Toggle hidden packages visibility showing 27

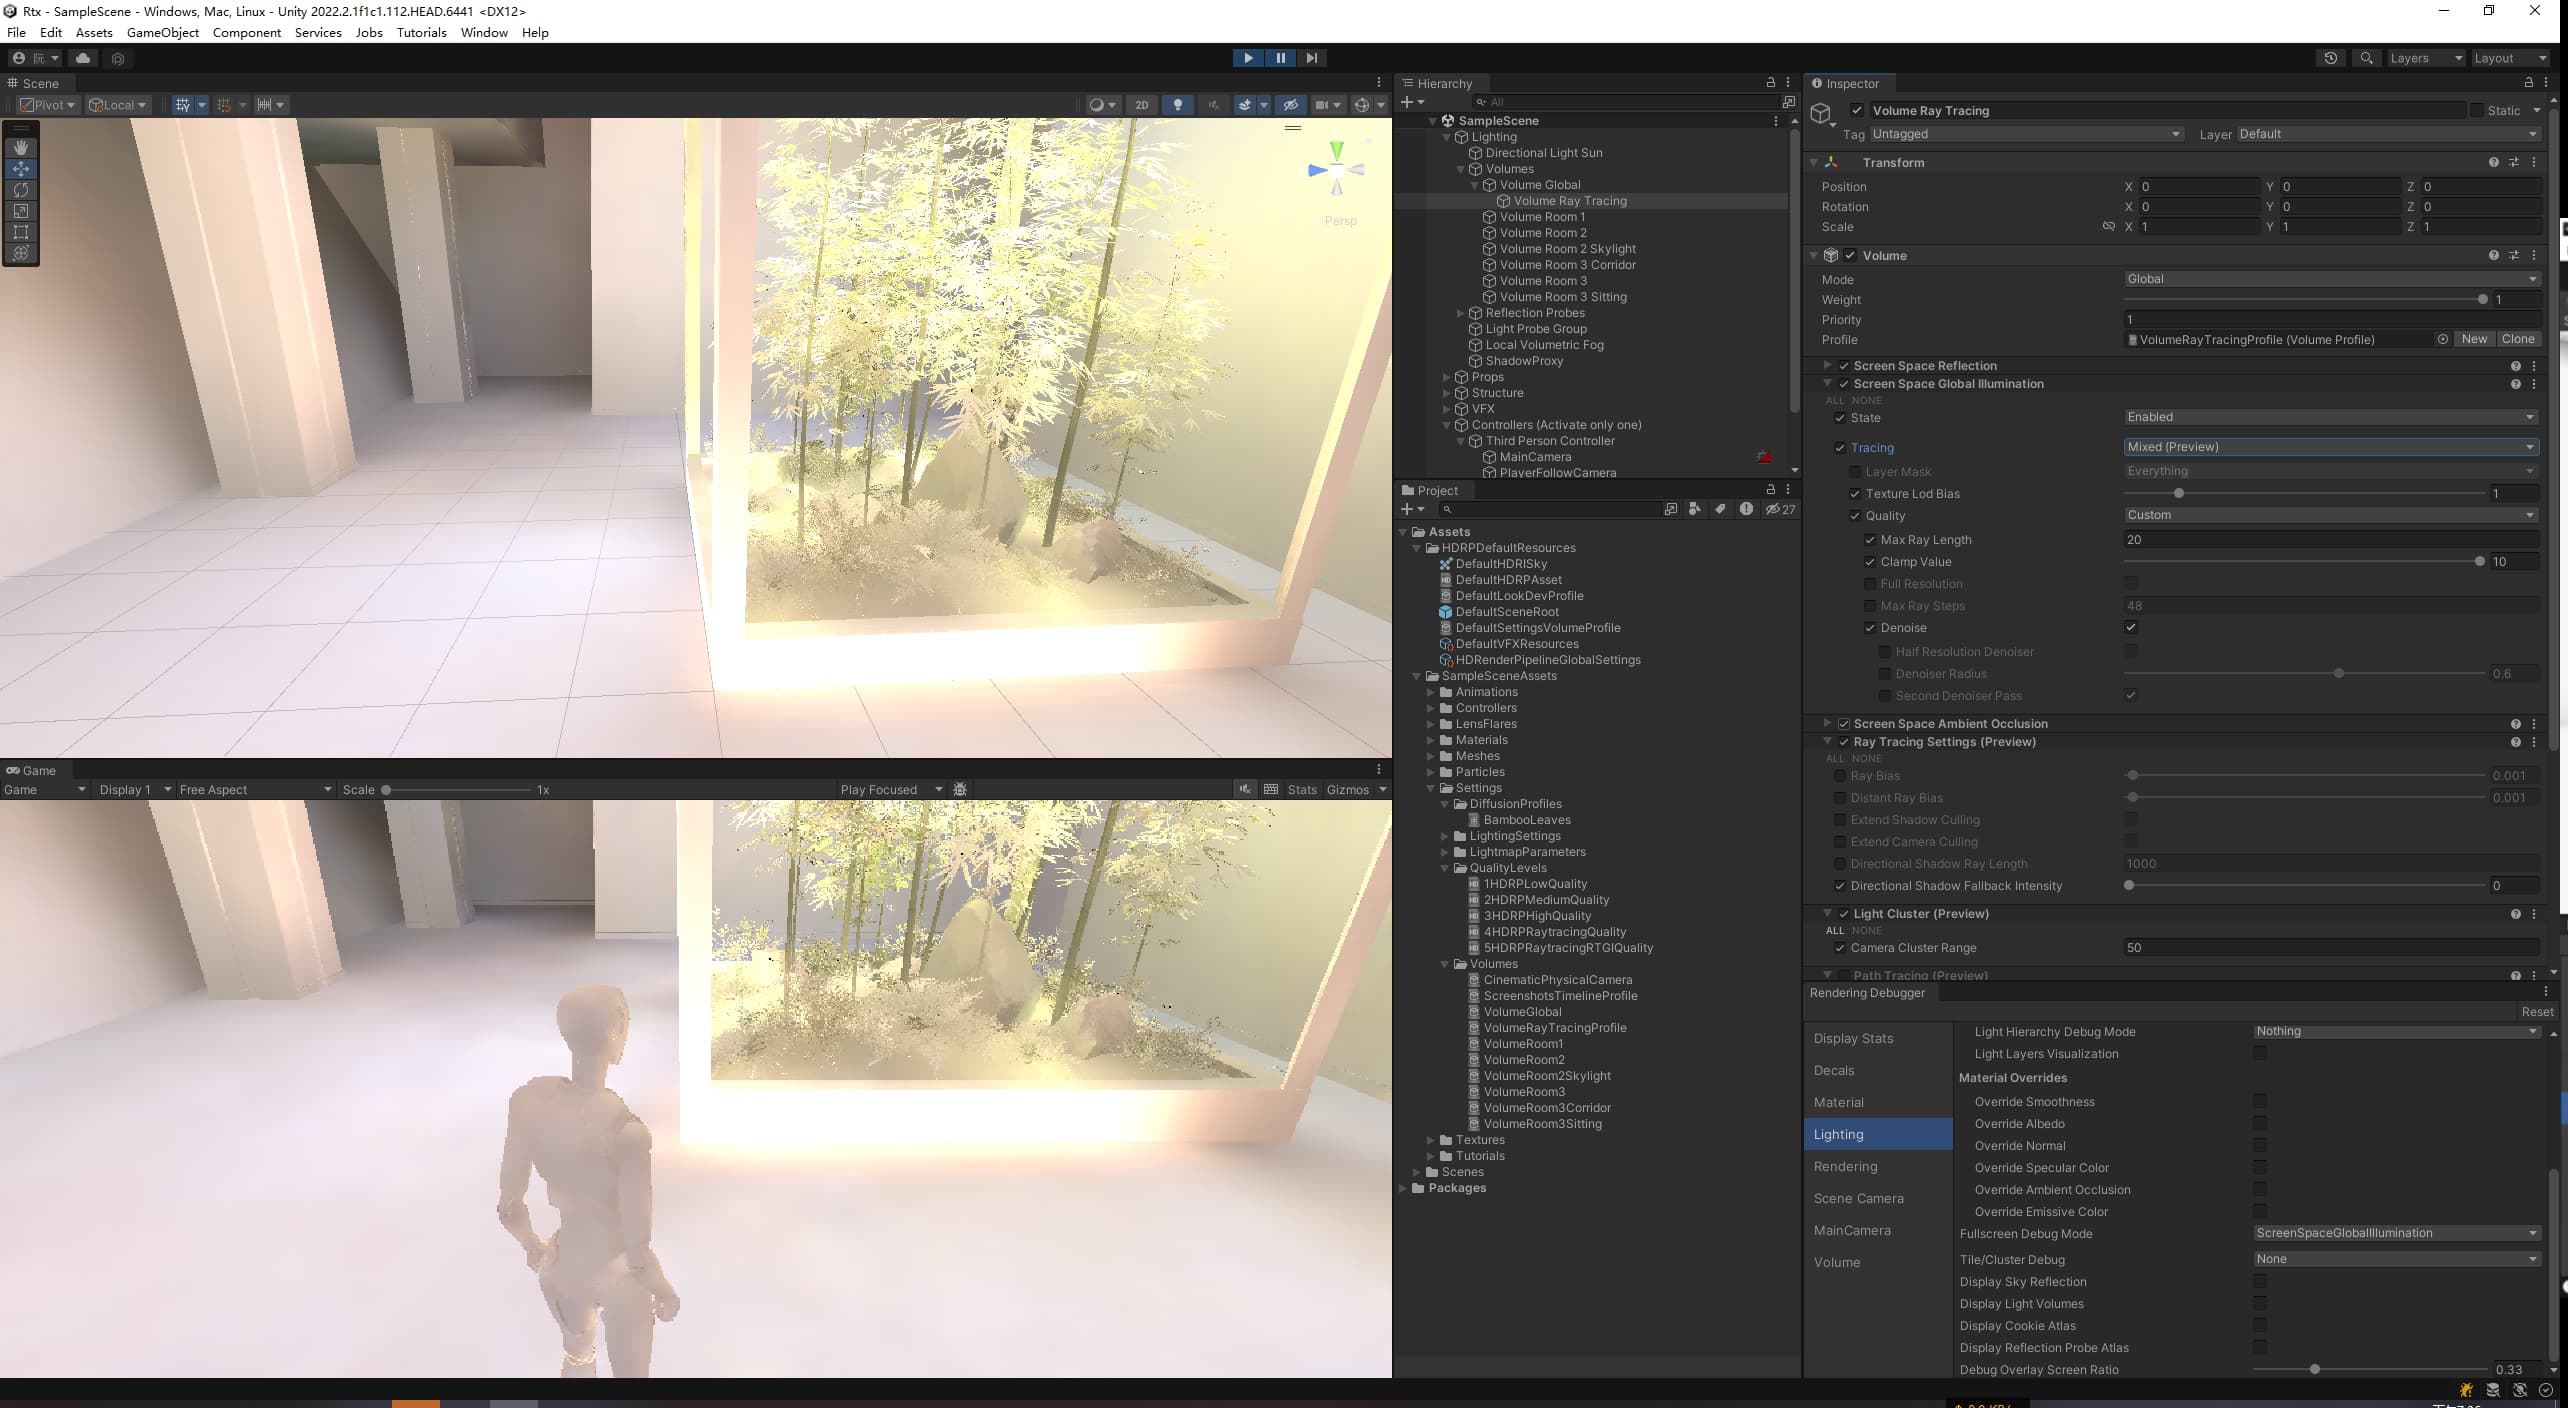tap(1780, 509)
